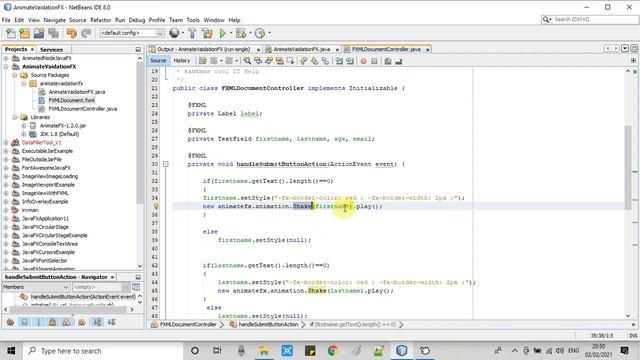The image size is (640, 360).
Task: Click the red Start Macro Recording icon
Action: coord(363,61)
